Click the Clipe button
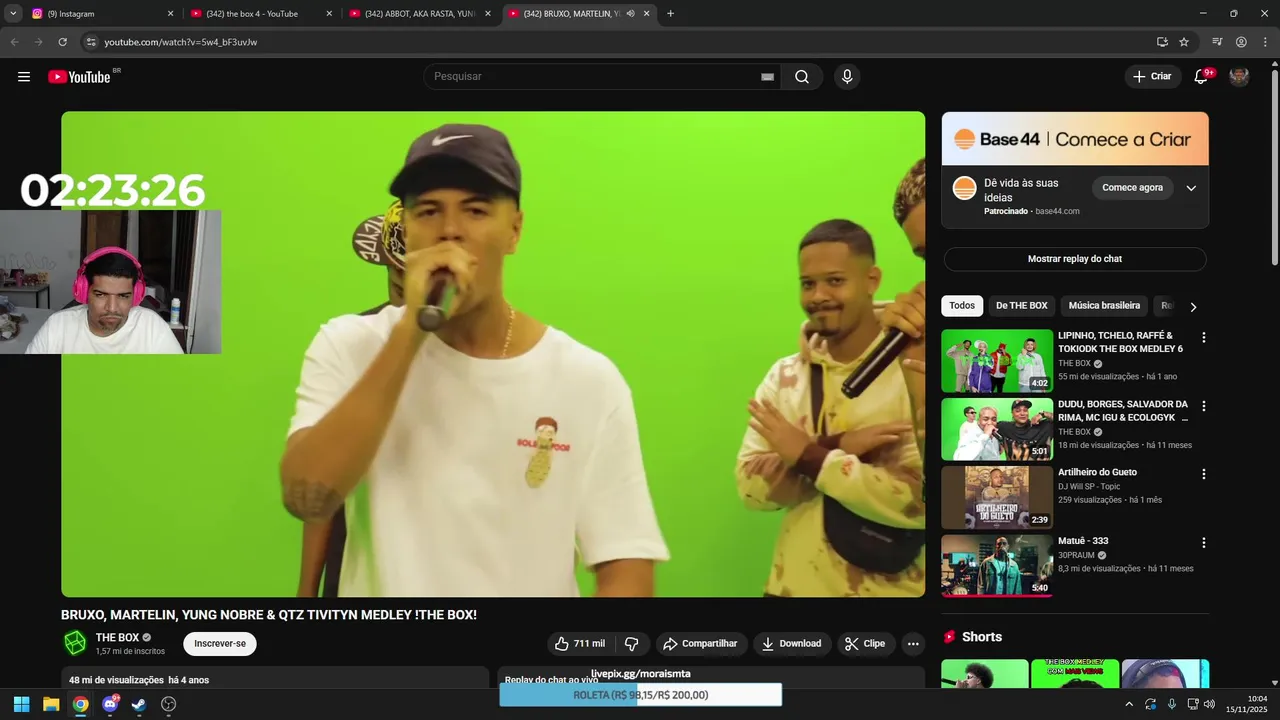The image size is (1280, 720). pyautogui.click(x=866, y=644)
